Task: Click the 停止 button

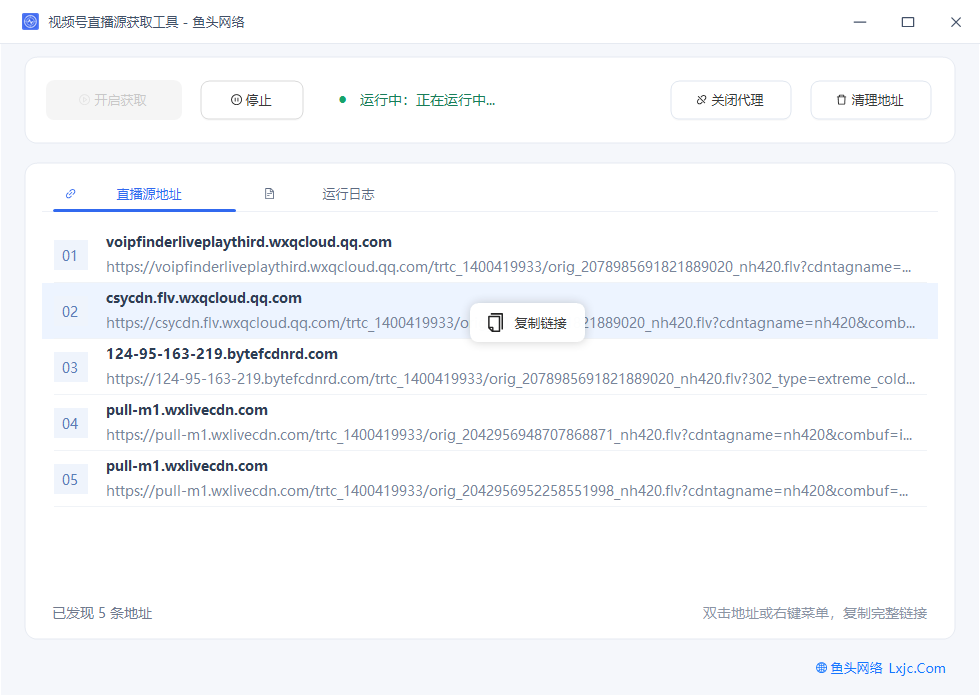Action: (252, 100)
